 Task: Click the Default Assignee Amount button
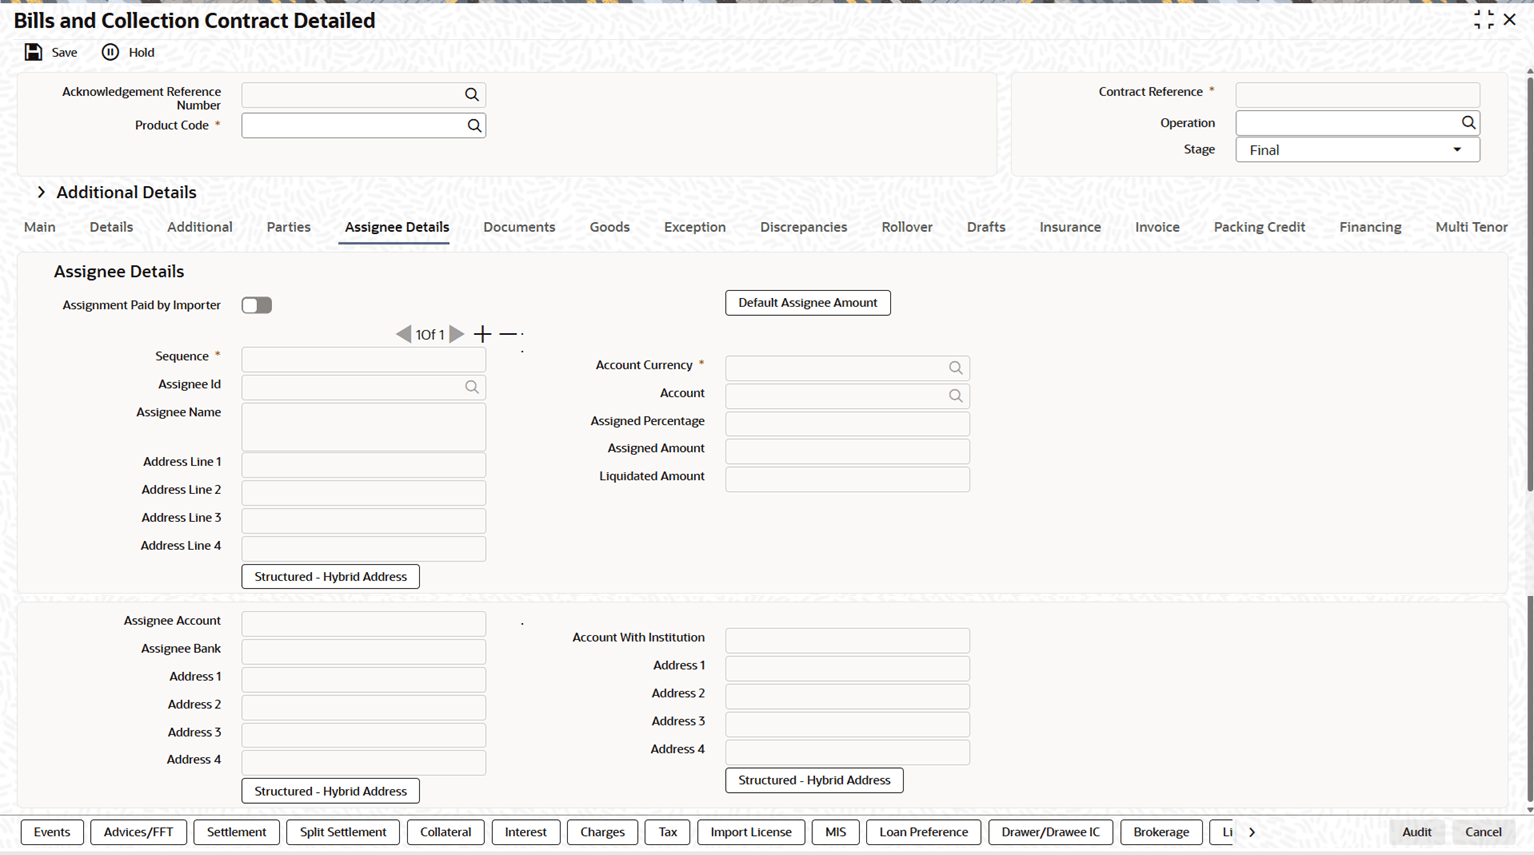tap(808, 303)
